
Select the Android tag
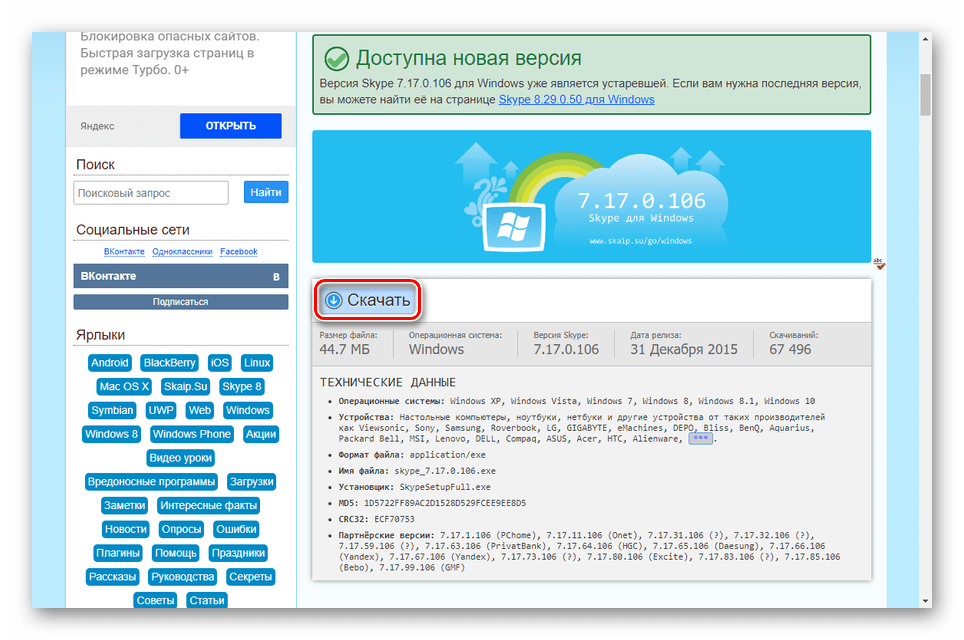pos(109,363)
